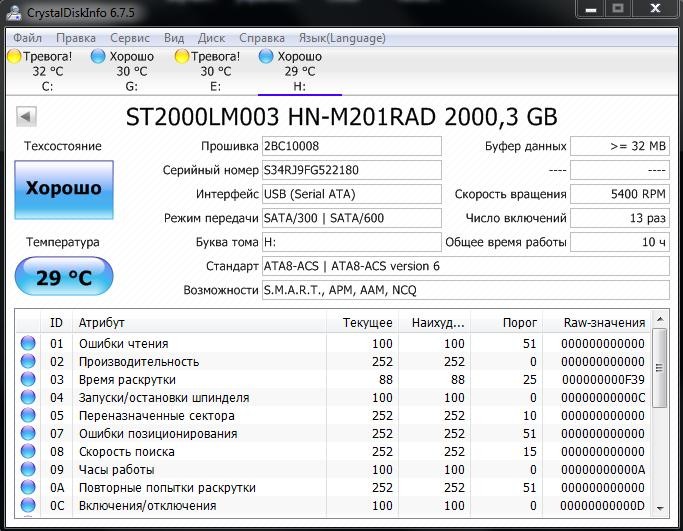683x531 pixels.
Task: Minimize the CrystalDiskInfo window
Action: pos(591,9)
